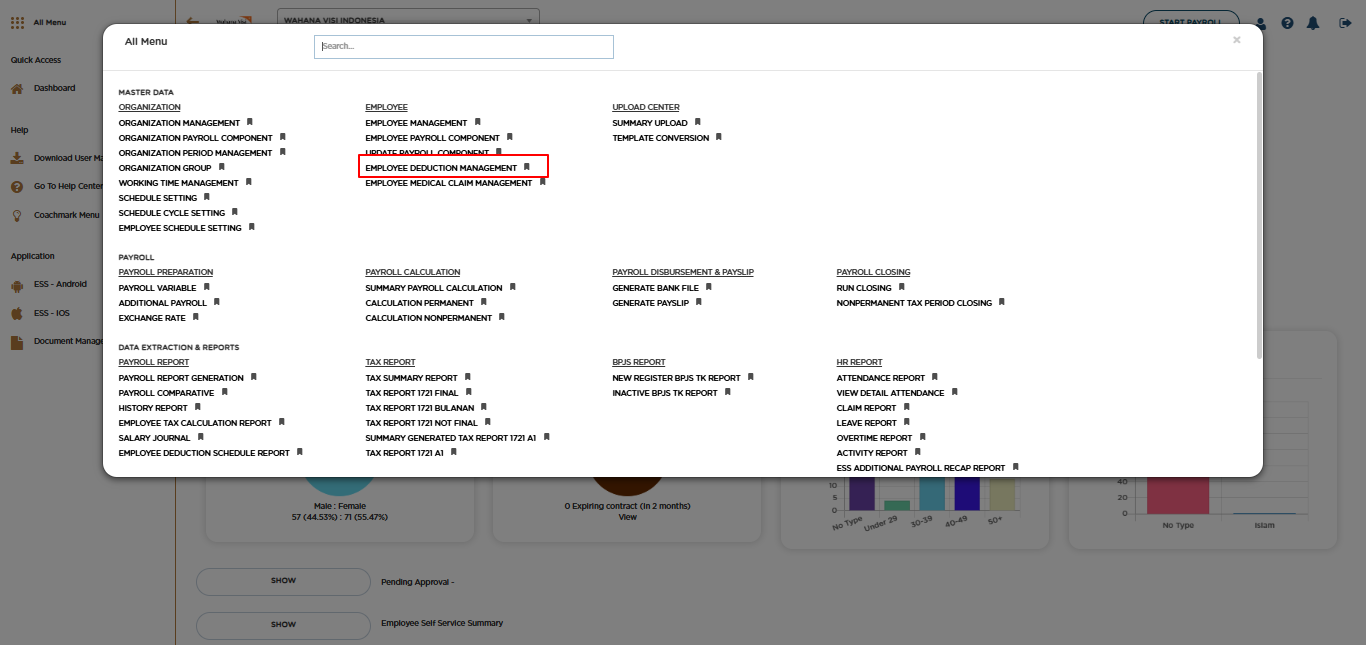Bookmark Attendance Report entry
This screenshot has height=645, width=1366.
(935, 377)
